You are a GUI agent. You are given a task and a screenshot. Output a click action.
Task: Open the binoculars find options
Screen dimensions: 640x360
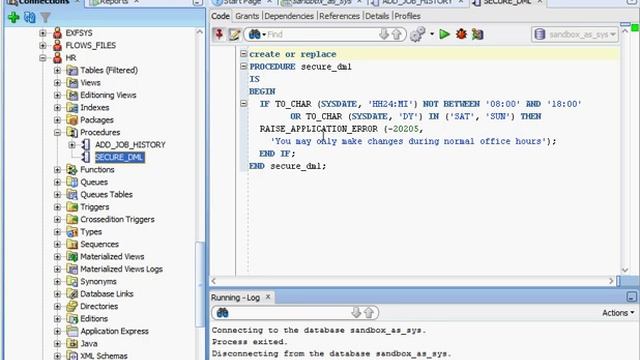coord(257,34)
